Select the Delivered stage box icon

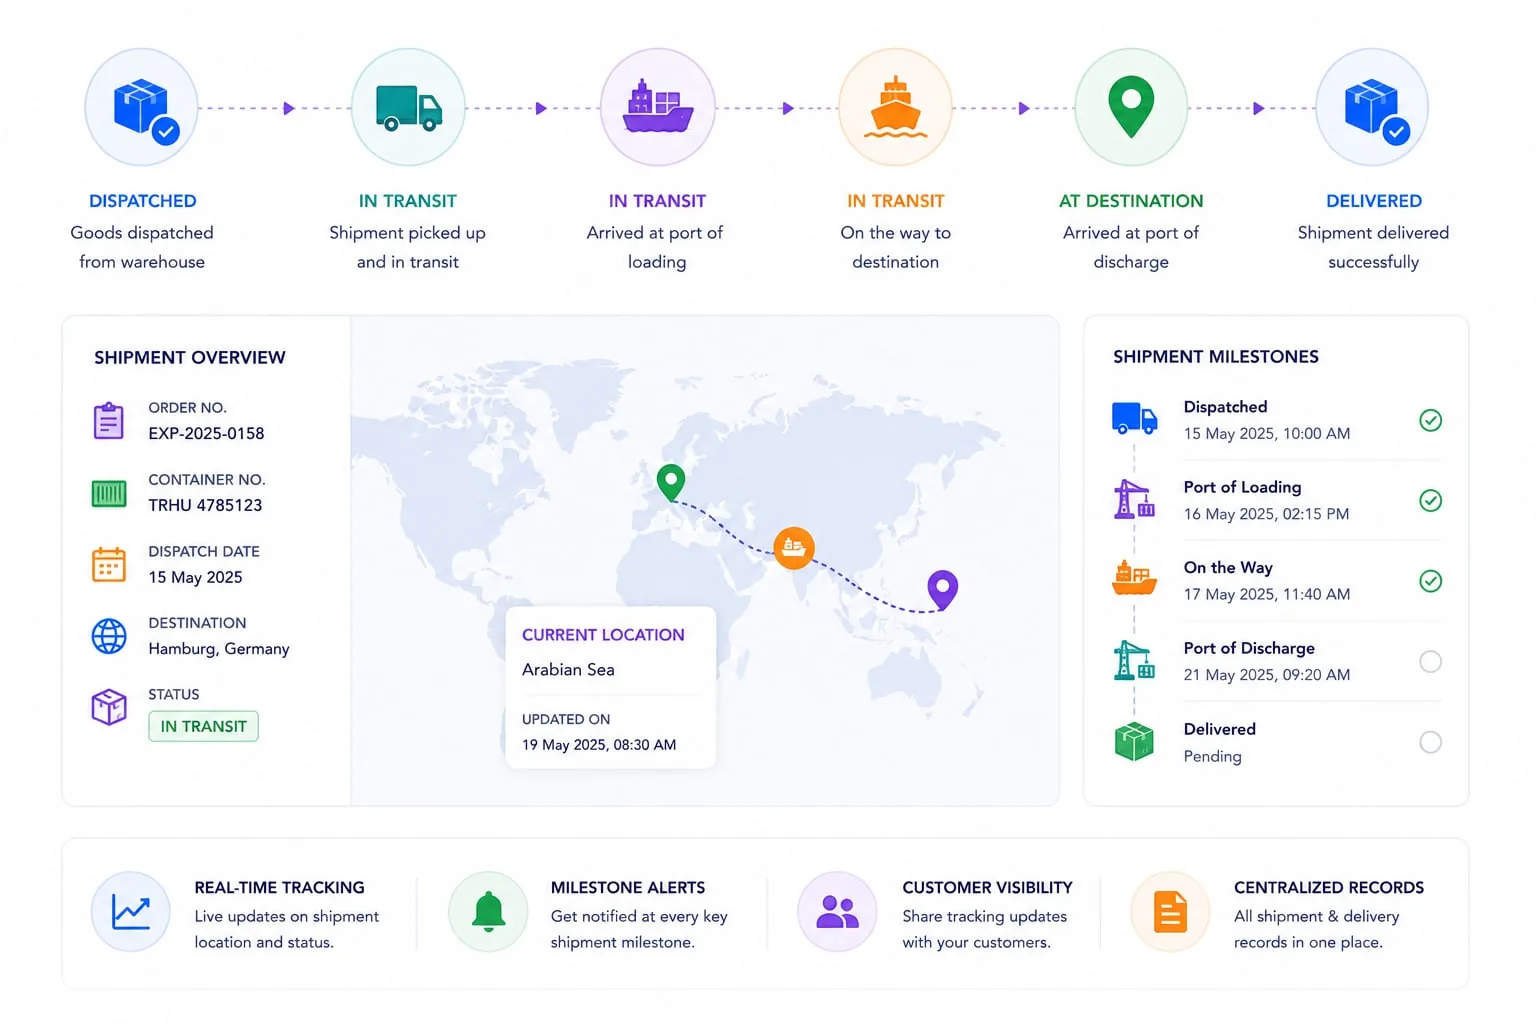(x=1372, y=108)
